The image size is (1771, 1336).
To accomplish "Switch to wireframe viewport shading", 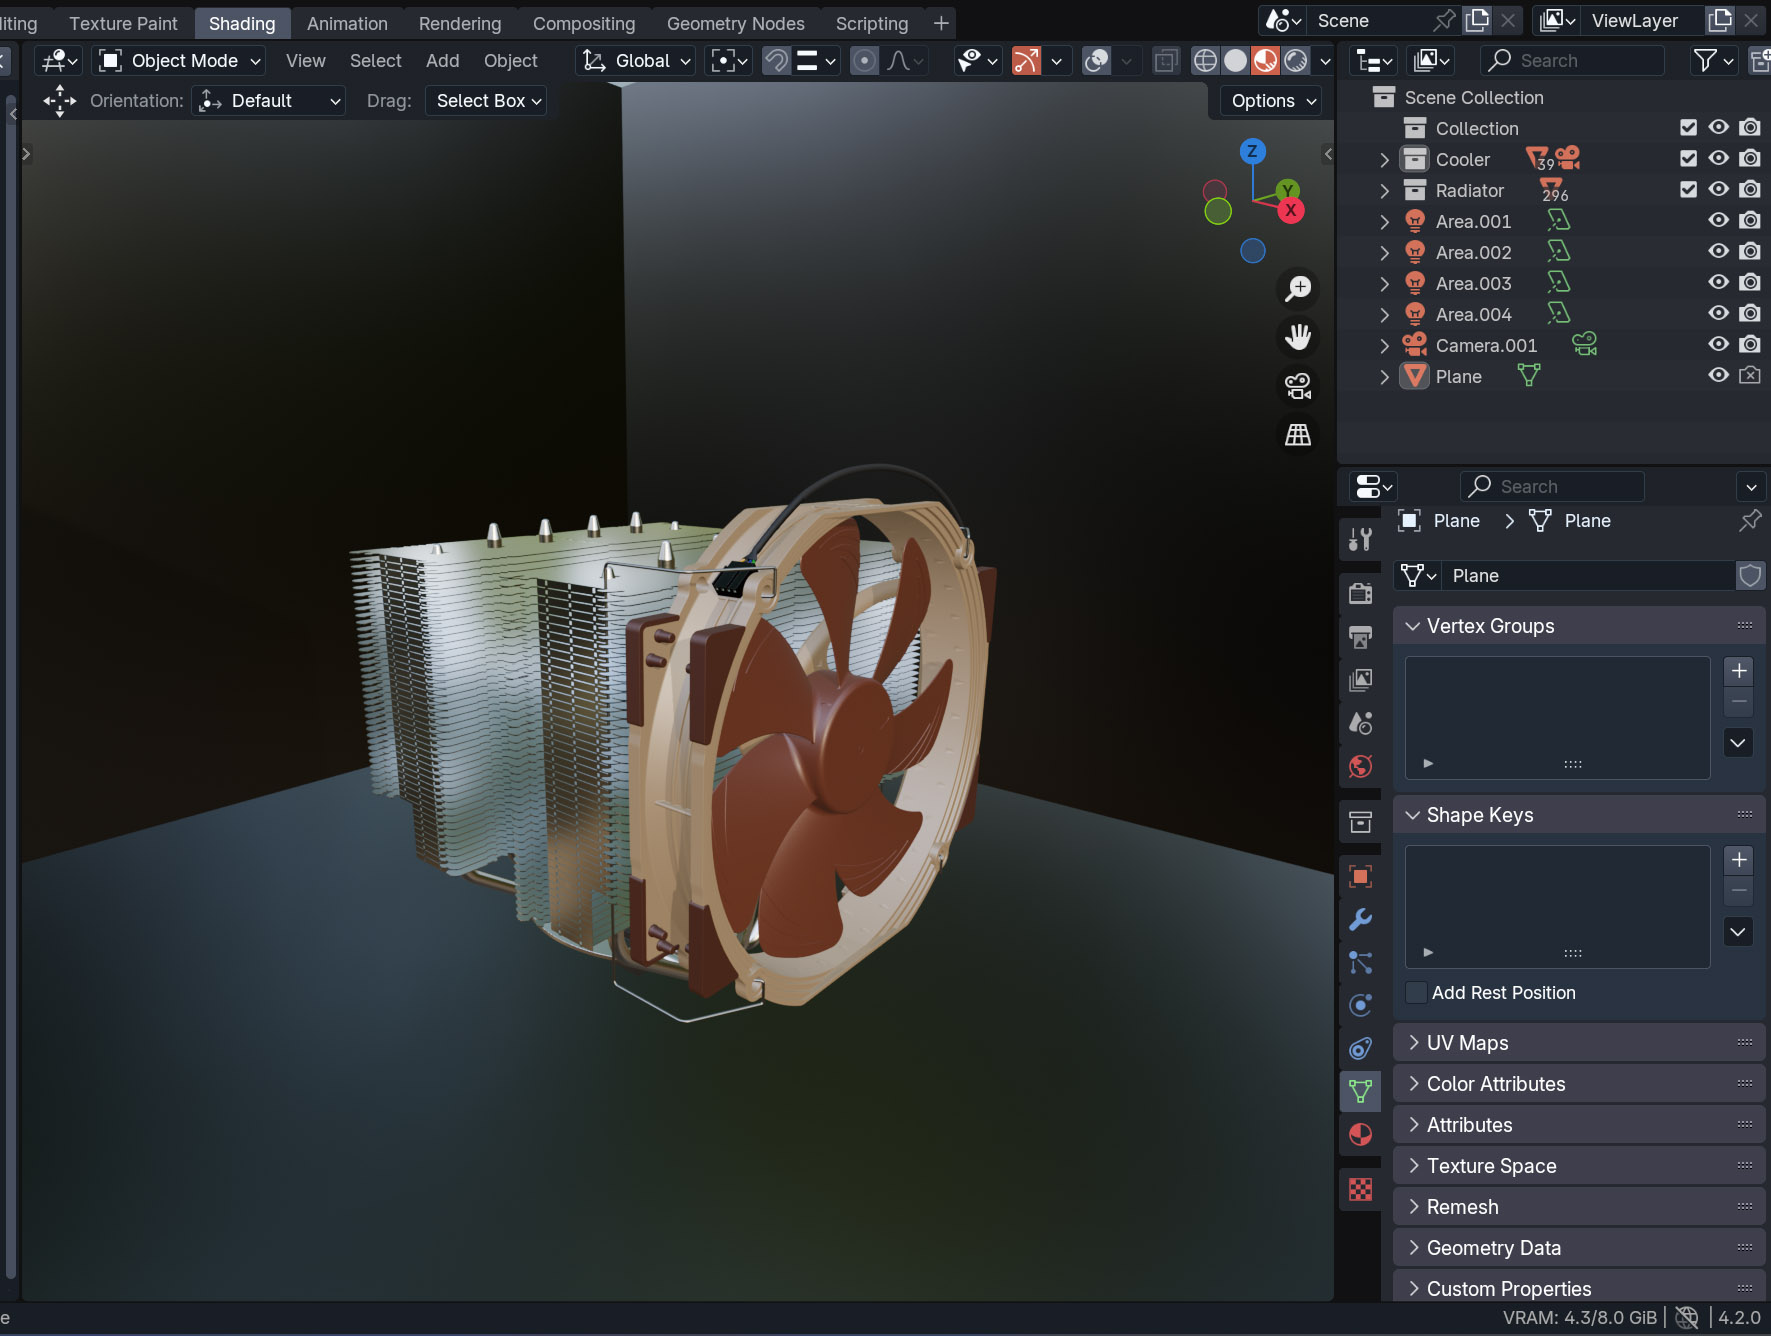I will (1205, 61).
